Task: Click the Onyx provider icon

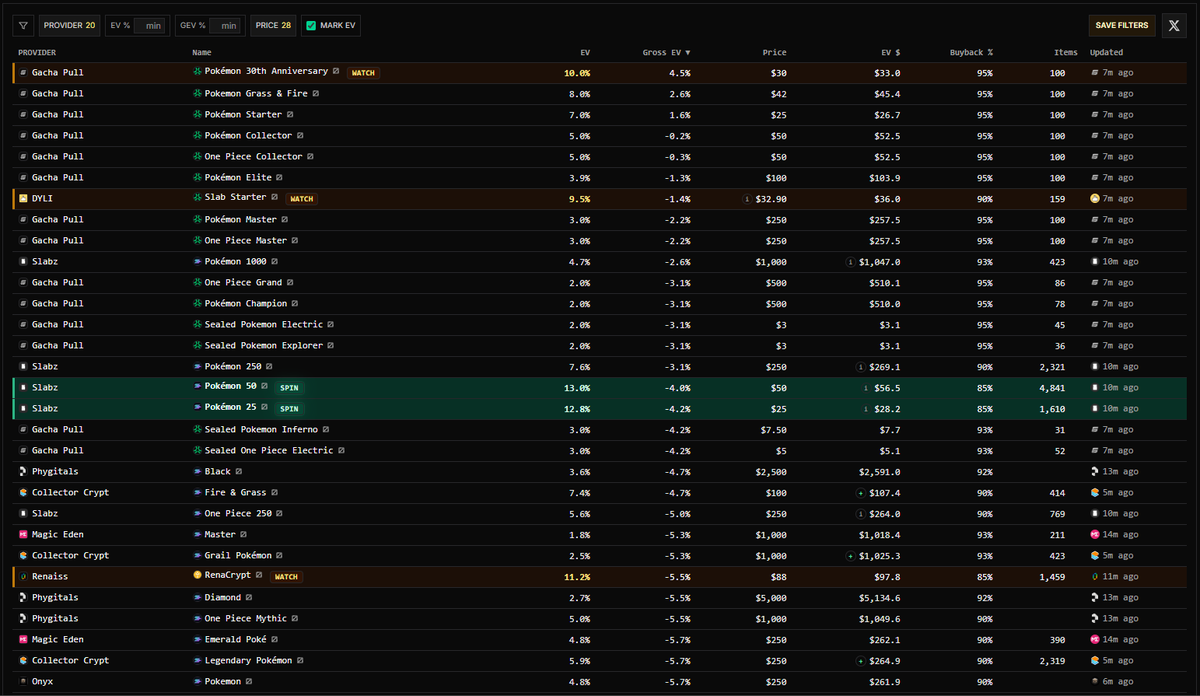Action: click(x=23, y=681)
